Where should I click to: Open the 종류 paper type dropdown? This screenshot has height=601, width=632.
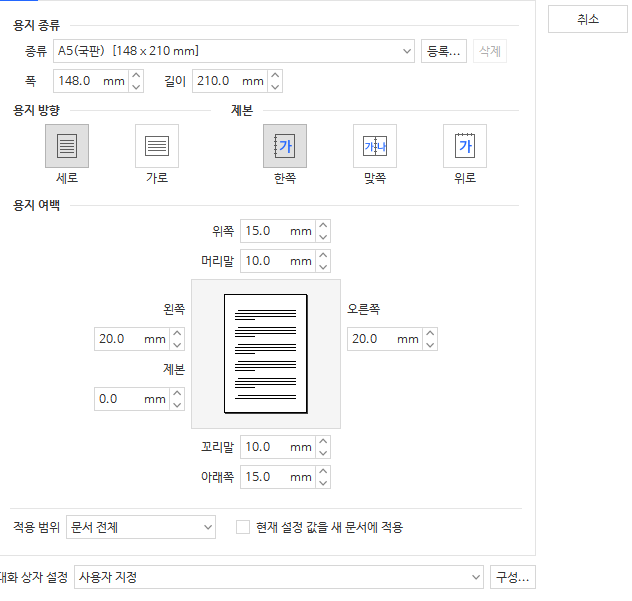[x=234, y=51]
